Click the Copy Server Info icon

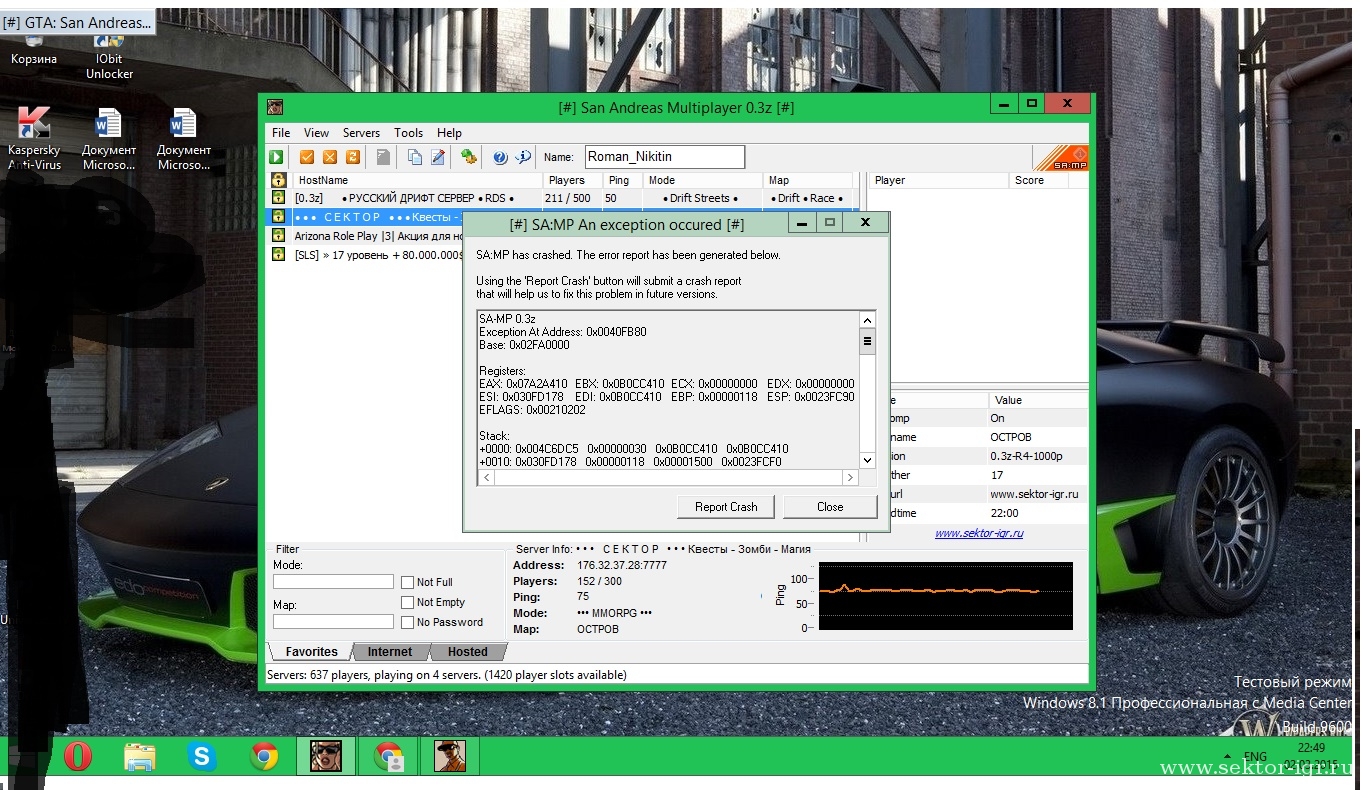pyautogui.click(x=414, y=157)
